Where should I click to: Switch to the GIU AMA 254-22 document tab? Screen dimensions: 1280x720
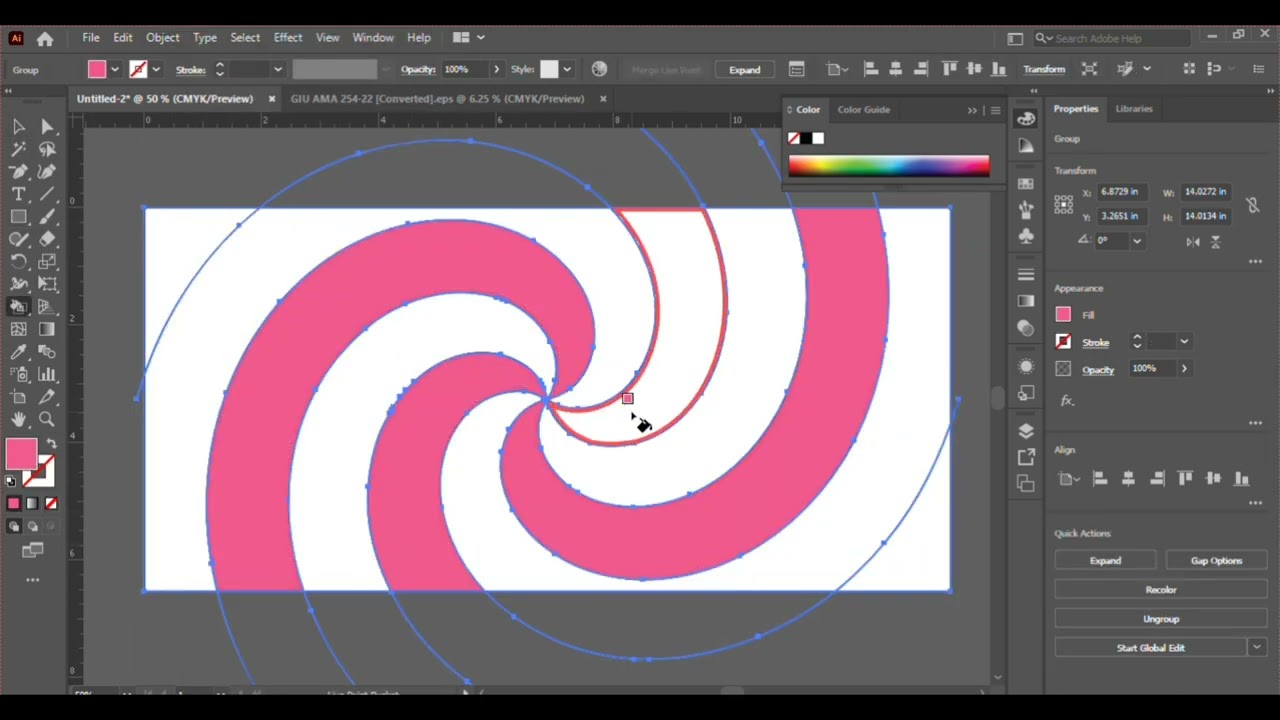[x=437, y=99]
